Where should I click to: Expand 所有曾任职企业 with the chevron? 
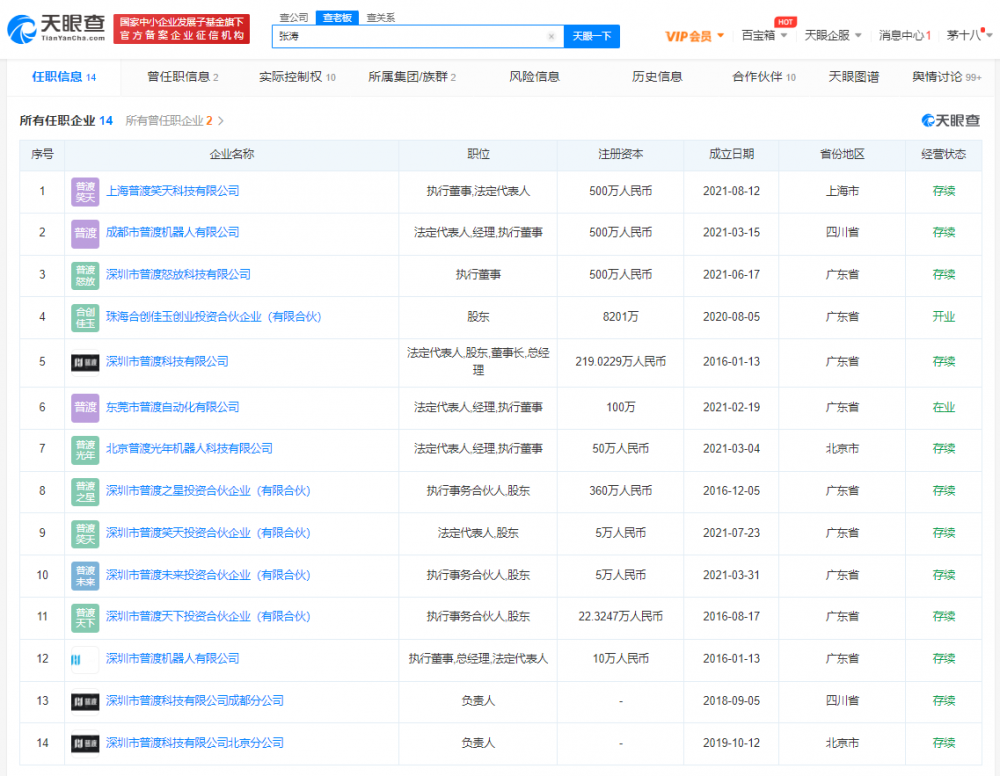[x=221, y=121]
